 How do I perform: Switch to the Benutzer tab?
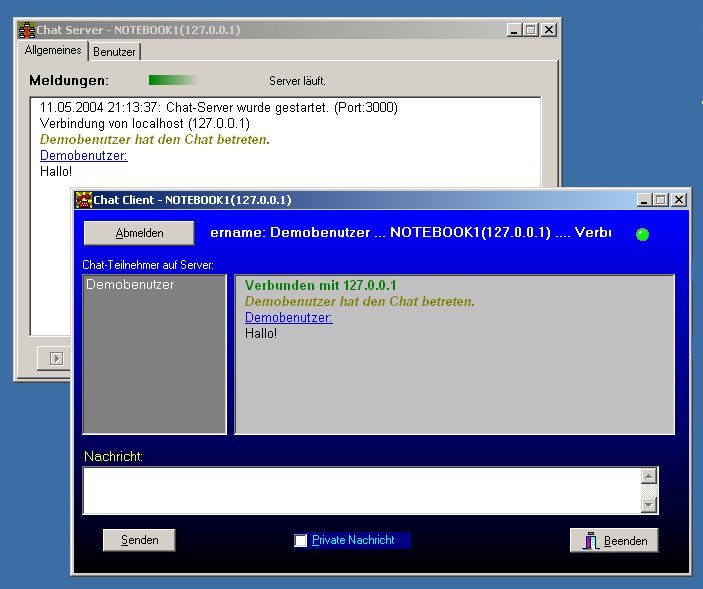click(115, 52)
